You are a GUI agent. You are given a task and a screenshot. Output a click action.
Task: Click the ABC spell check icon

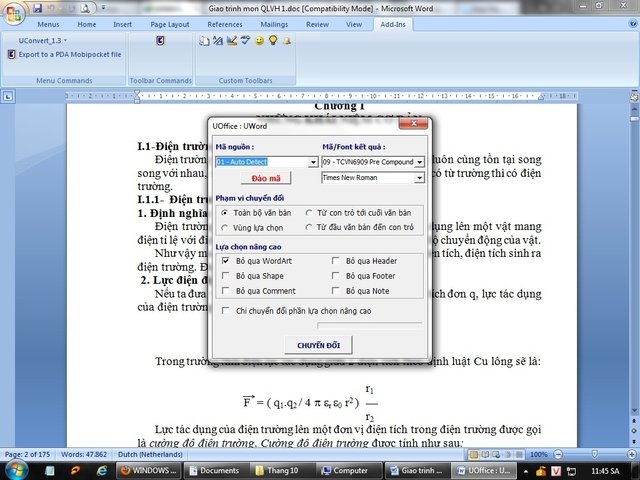(245, 40)
